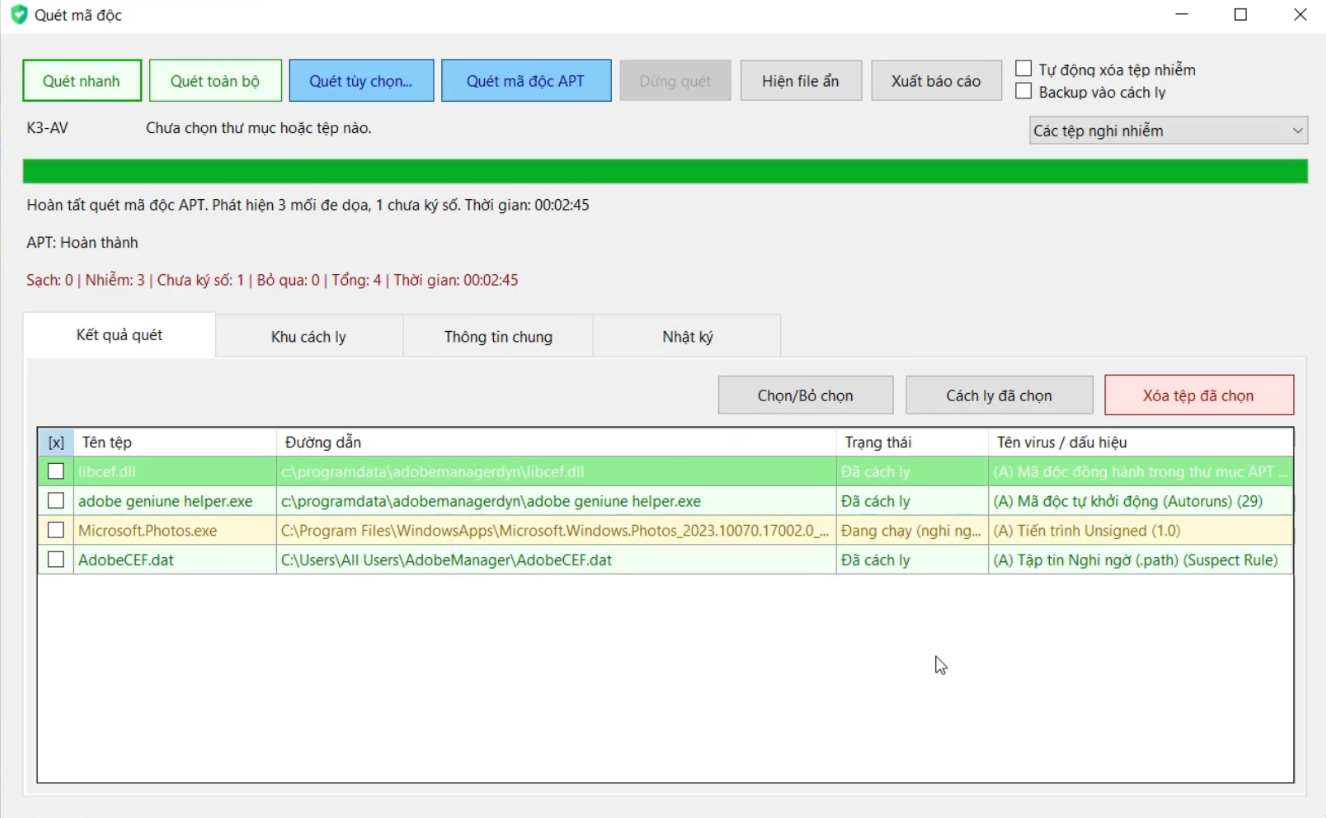Image resolution: width=1326 pixels, height=818 pixels.
Task: Click the Đường dẫn column header
Action: click(556, 442)
